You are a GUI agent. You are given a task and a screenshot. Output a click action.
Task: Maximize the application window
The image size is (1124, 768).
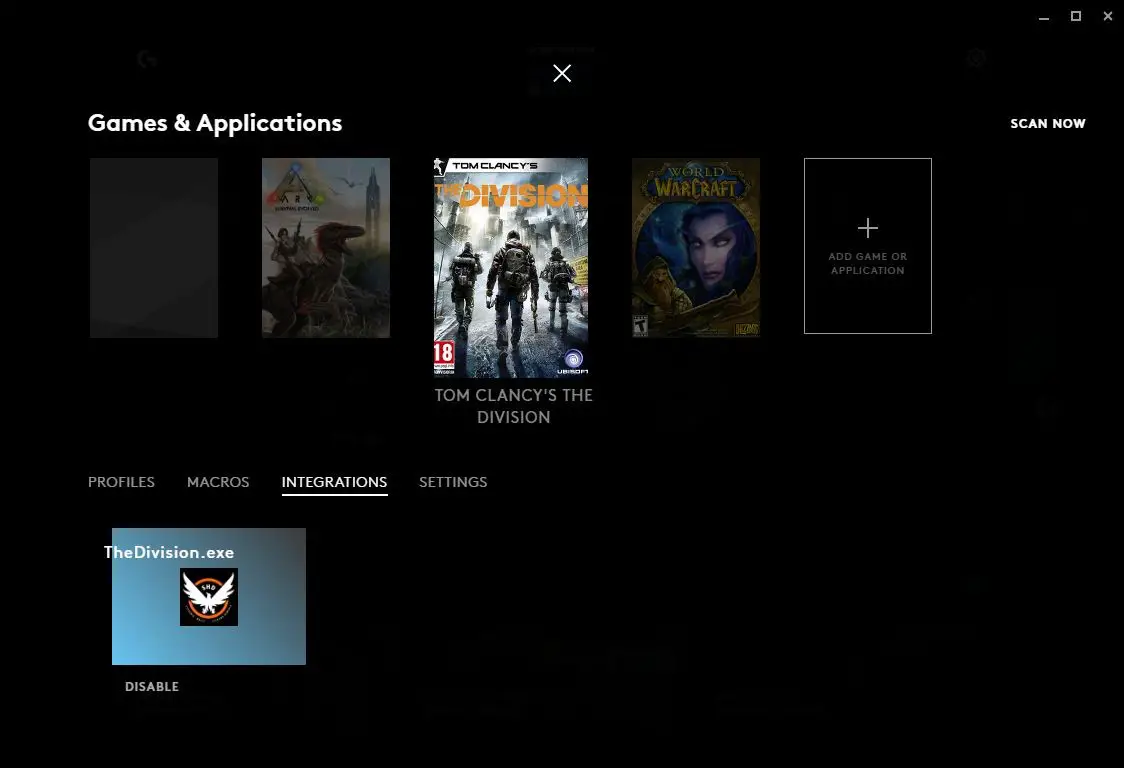click(1076, 16)
